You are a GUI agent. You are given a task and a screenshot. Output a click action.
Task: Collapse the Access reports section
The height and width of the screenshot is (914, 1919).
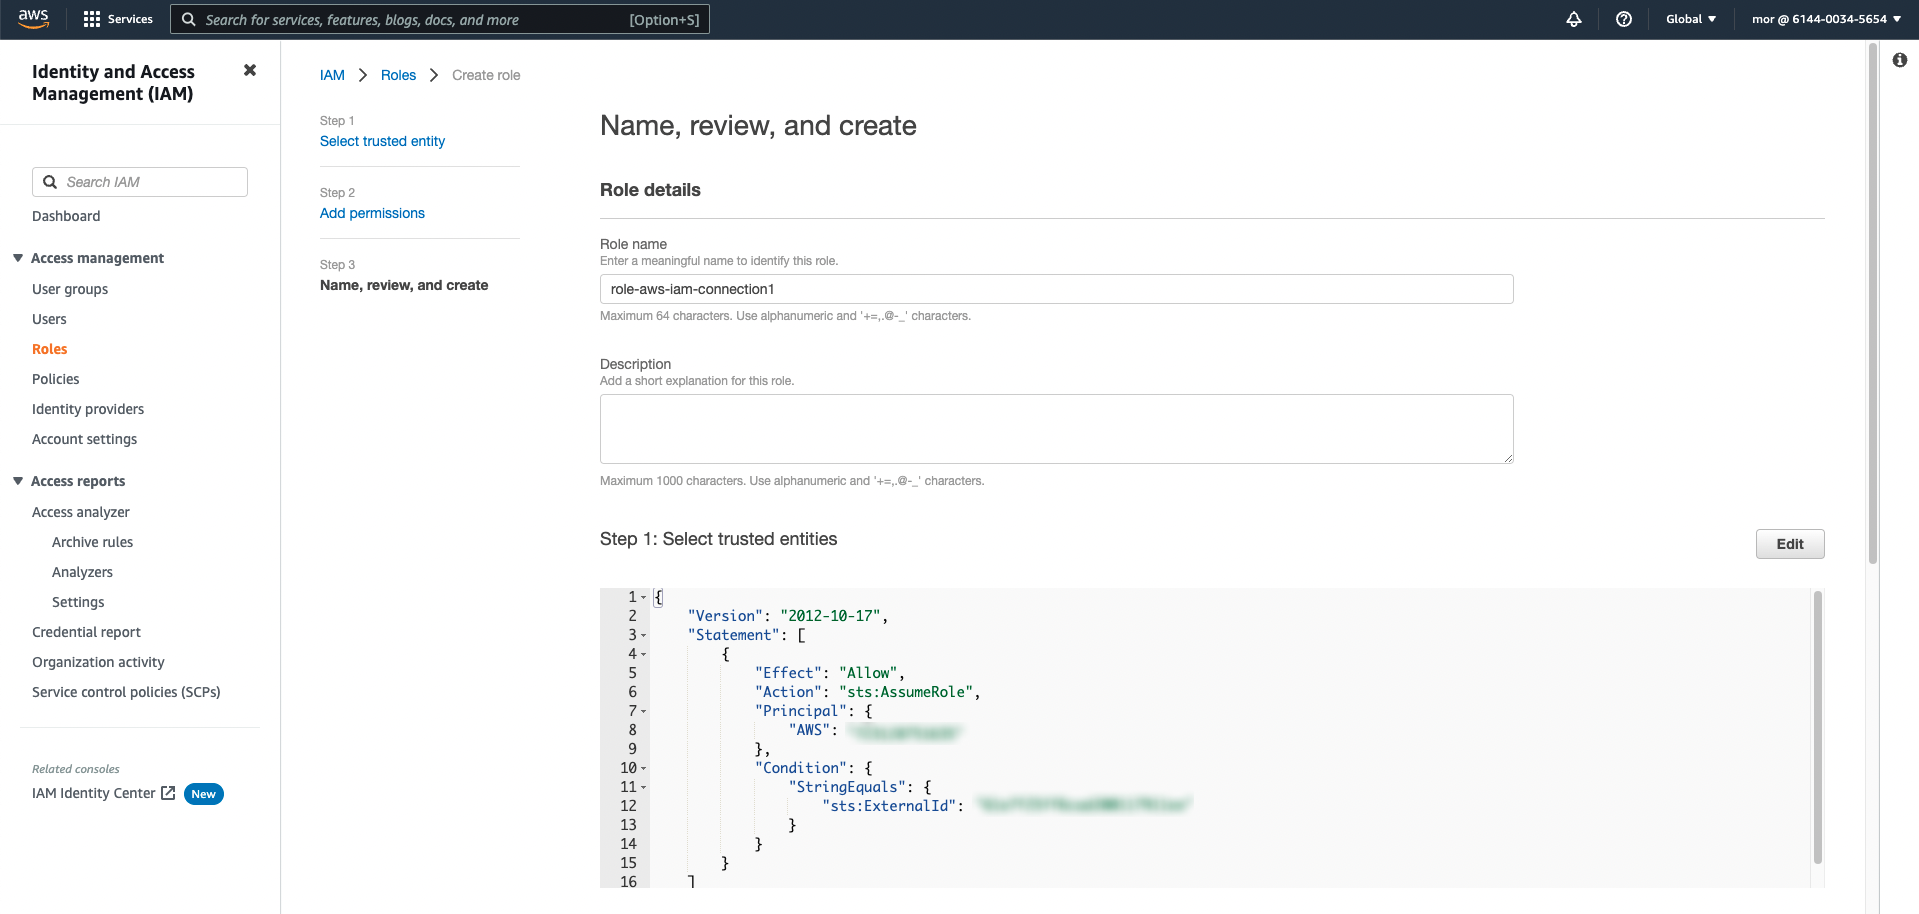pyautogui.click(x=18, y=481)
